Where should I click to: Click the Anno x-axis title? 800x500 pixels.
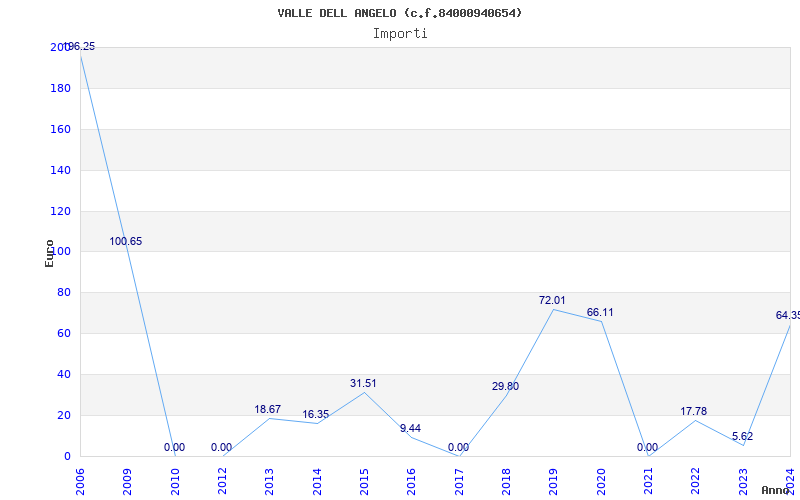(x=775, y=490)
